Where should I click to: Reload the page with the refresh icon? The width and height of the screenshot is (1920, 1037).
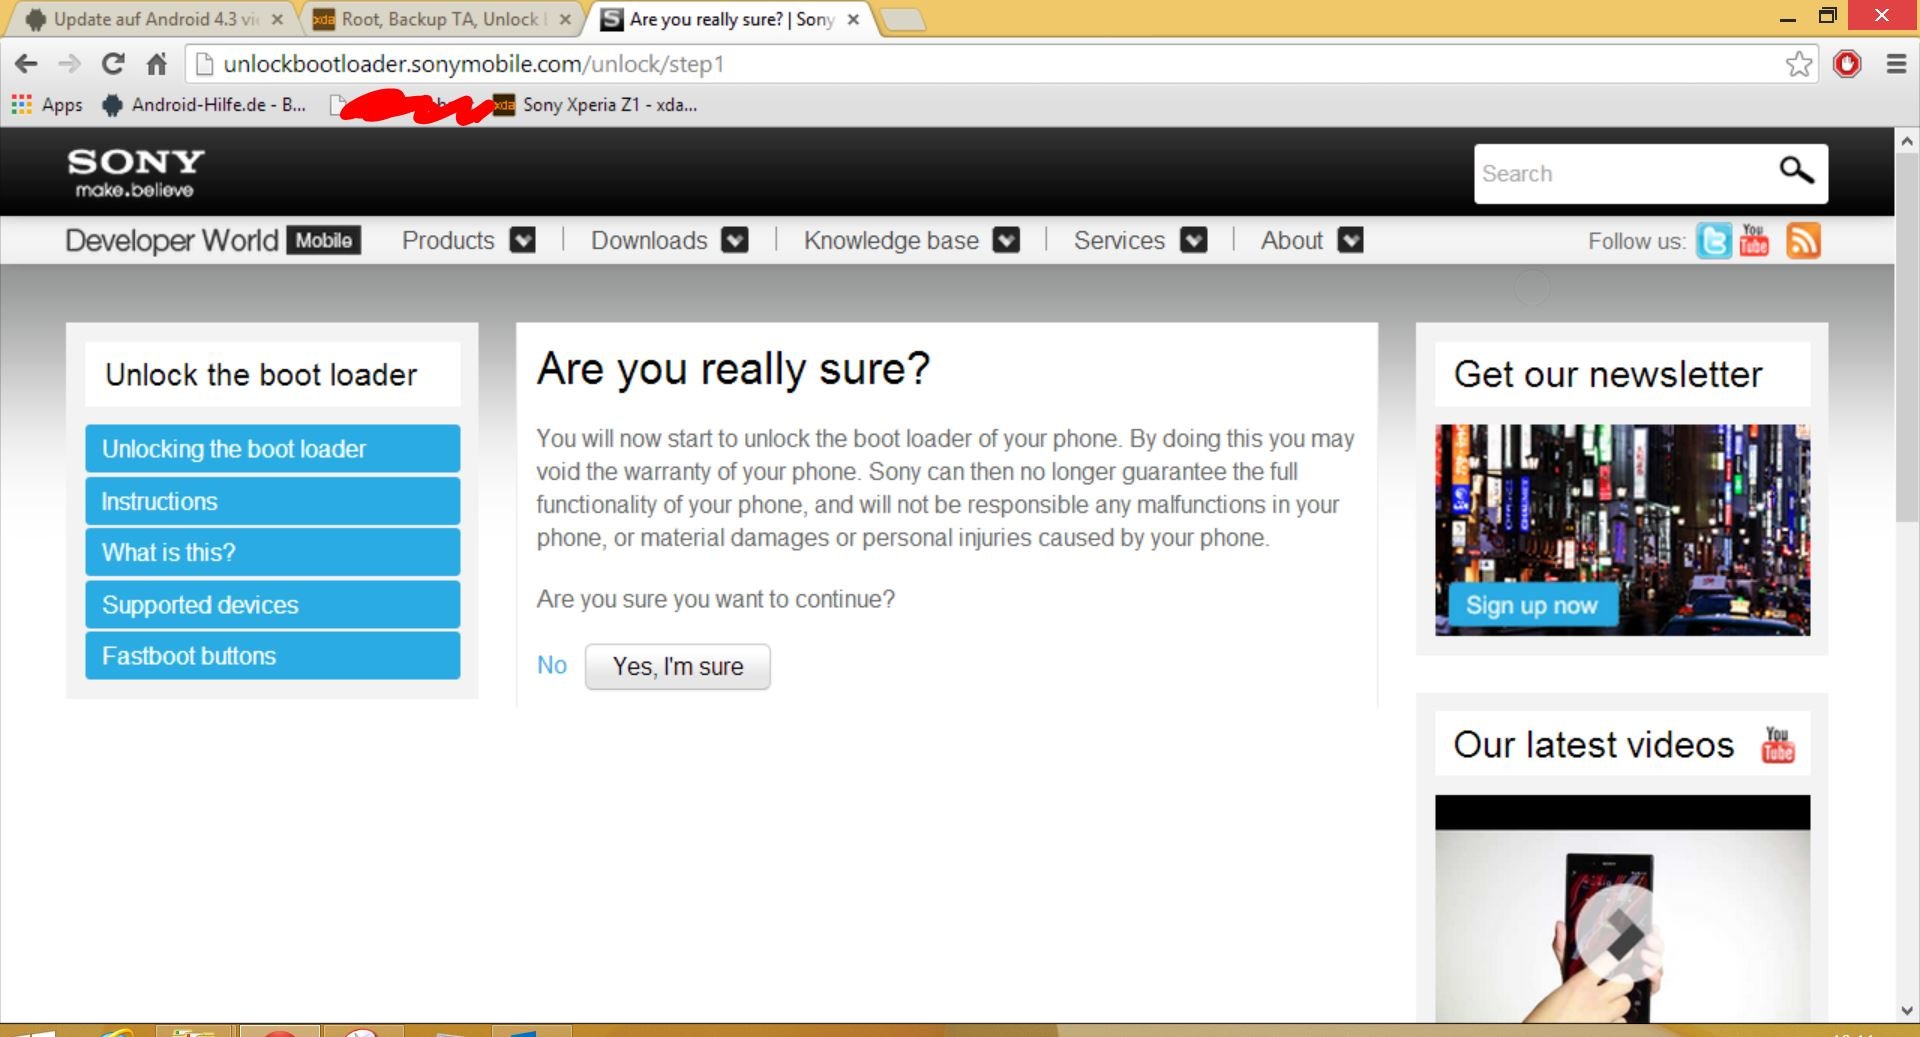(x=113, y=64)
